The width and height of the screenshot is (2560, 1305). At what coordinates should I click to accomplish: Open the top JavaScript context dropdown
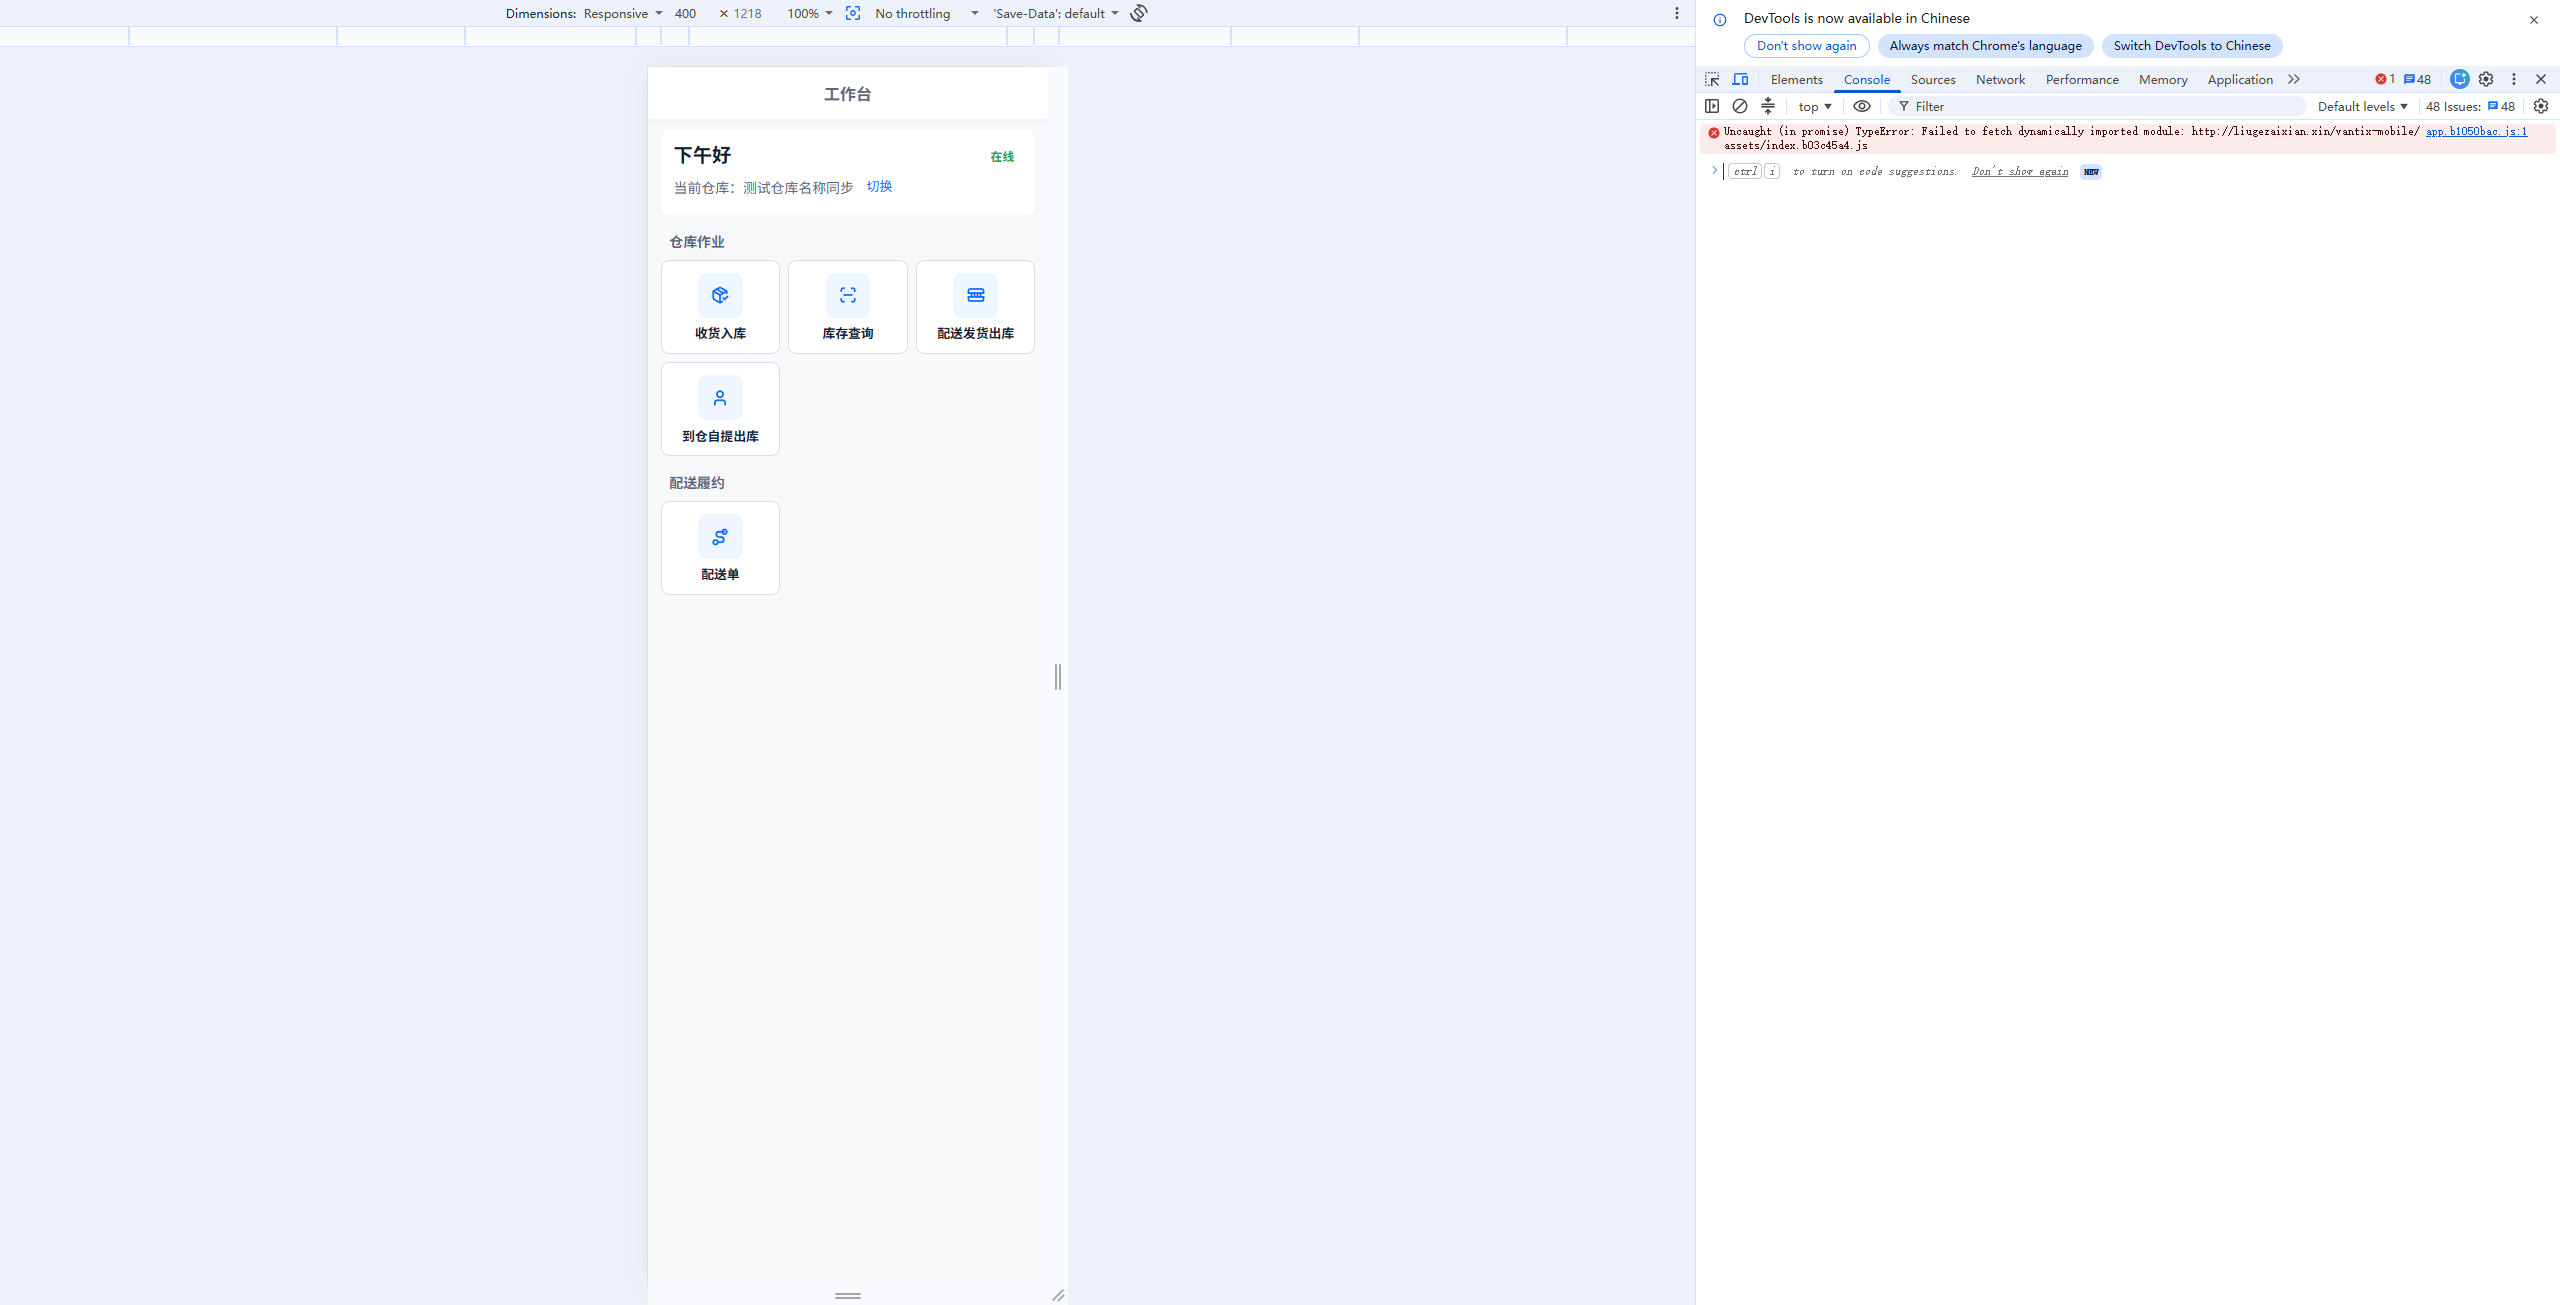click(x=1815, y=106)
